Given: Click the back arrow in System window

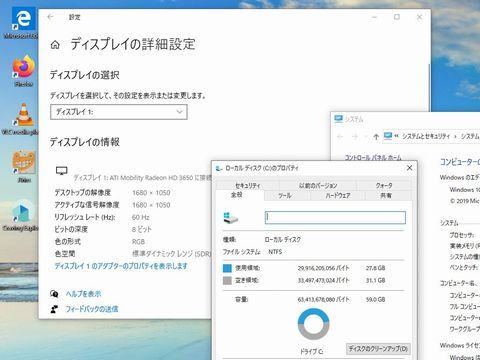Looking at the screenshot, I should [x=340, y=136].
